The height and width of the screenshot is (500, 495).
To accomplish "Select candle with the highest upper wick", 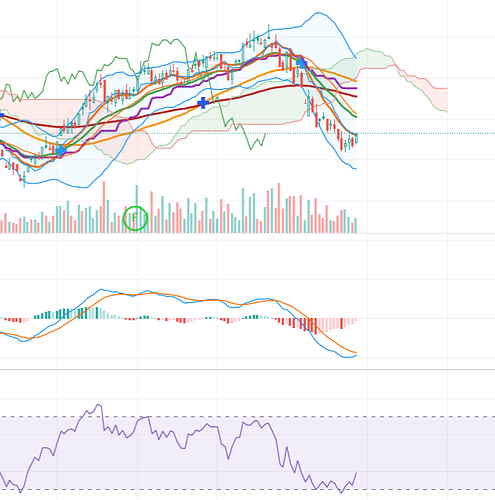I will pyautogui.click(x=269, y=32).
